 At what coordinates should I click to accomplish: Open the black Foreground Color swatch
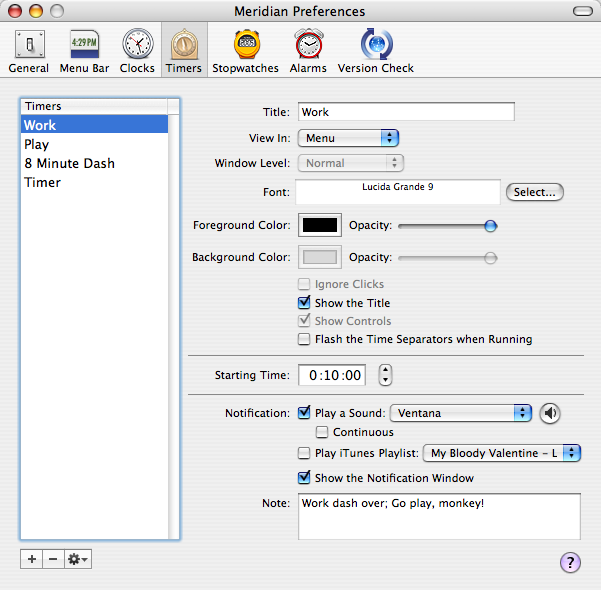pyautogui.click(x=320, y=226)
